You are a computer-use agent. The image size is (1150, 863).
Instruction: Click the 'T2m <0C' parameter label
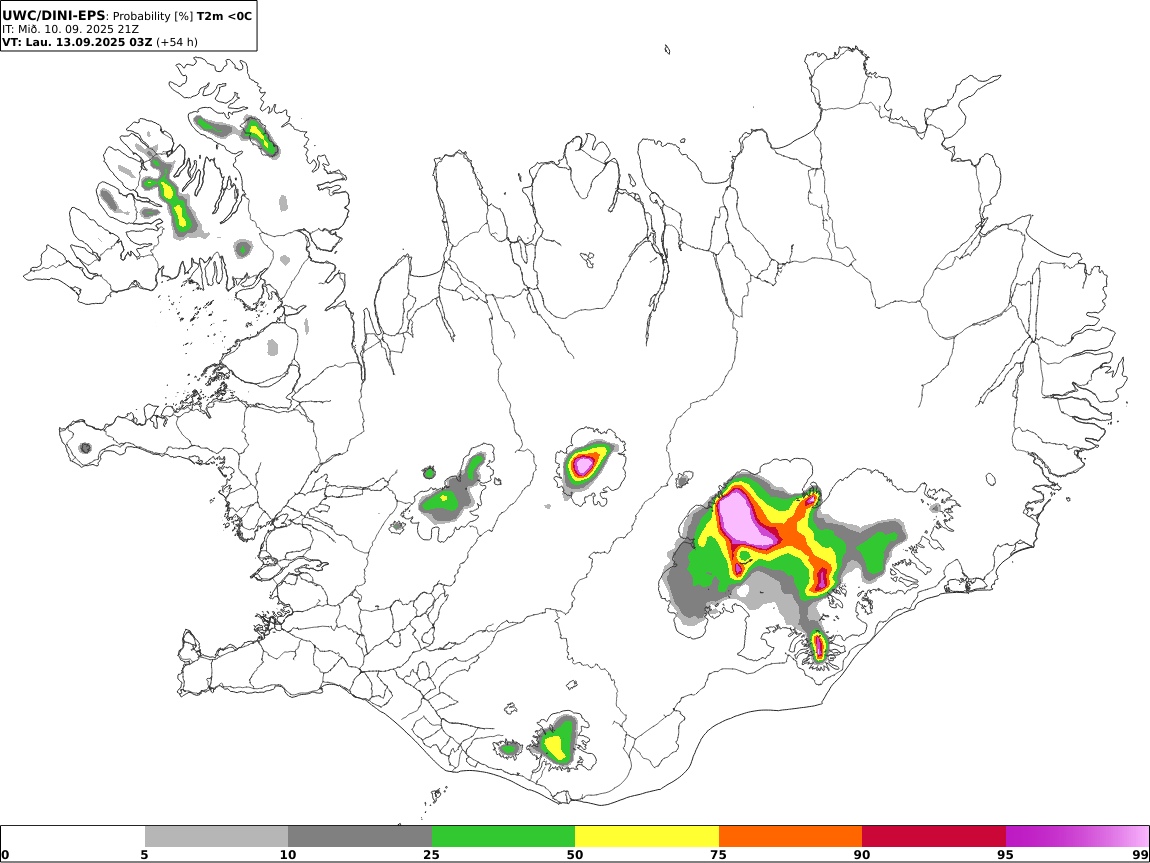click(x=224, y=15)
